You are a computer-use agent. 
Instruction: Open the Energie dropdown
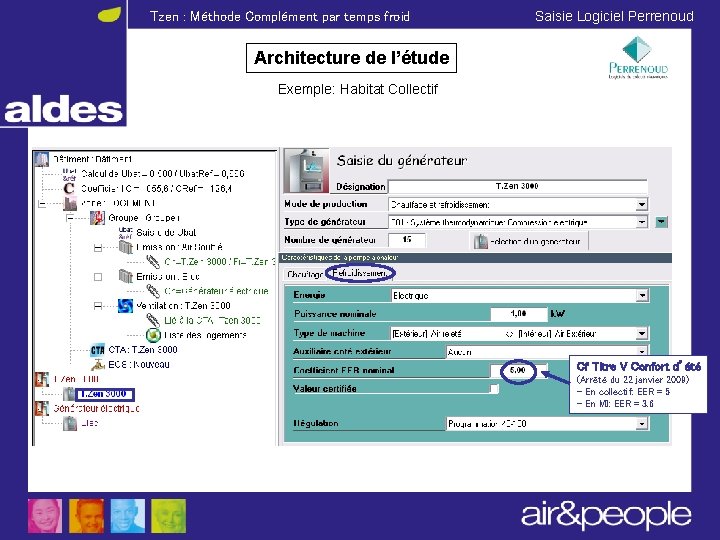[x=642, y=296]
